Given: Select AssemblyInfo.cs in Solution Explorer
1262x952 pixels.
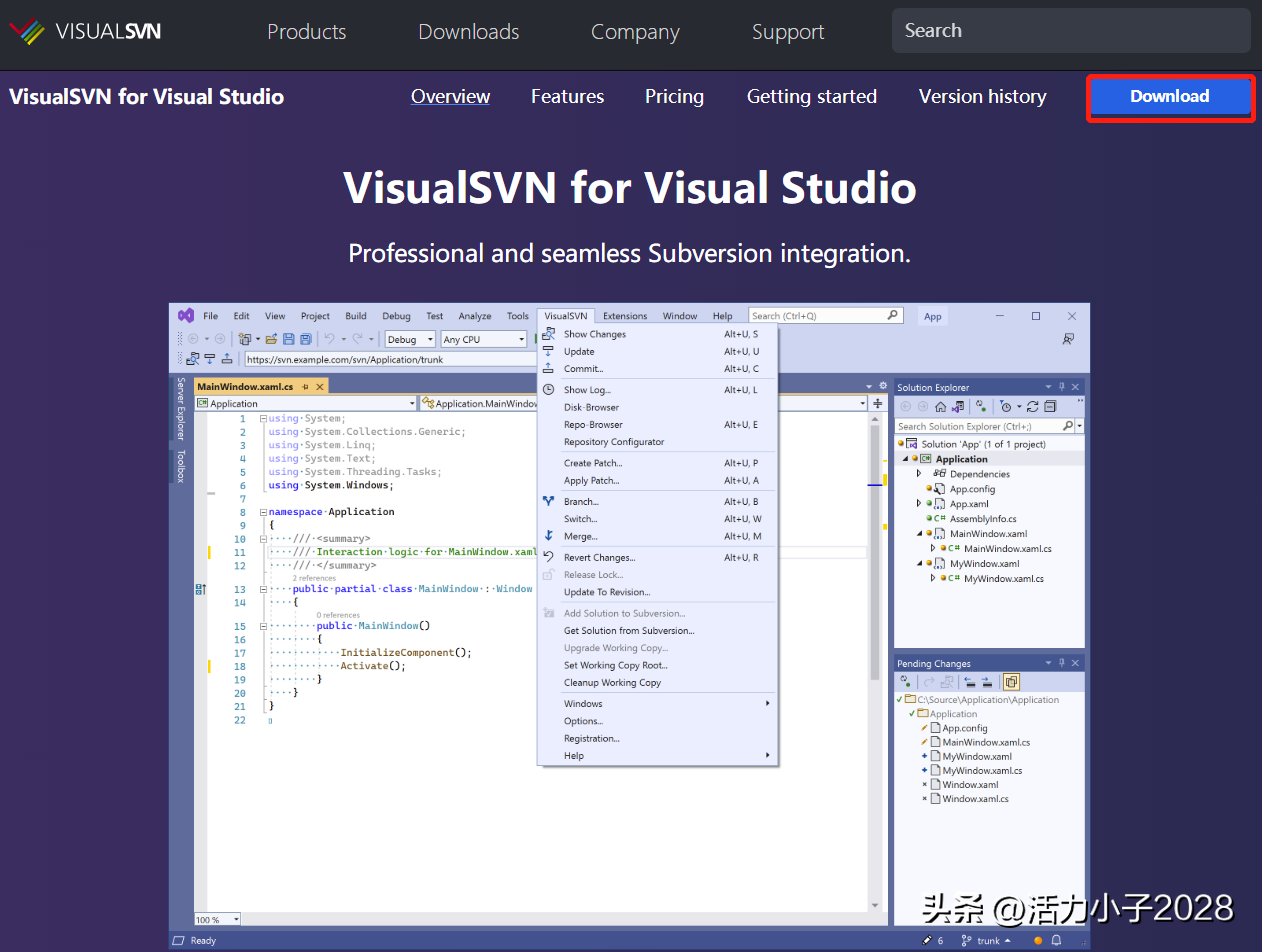Looking at the screenshot, I should pos(983,519).
